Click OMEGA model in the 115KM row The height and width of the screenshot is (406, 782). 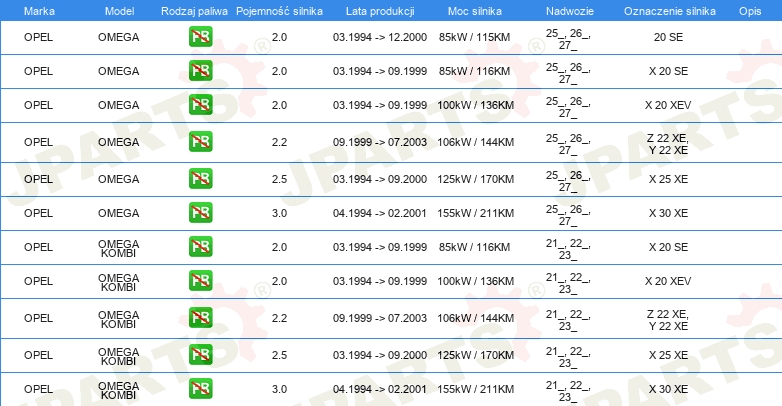pos(119,37)
